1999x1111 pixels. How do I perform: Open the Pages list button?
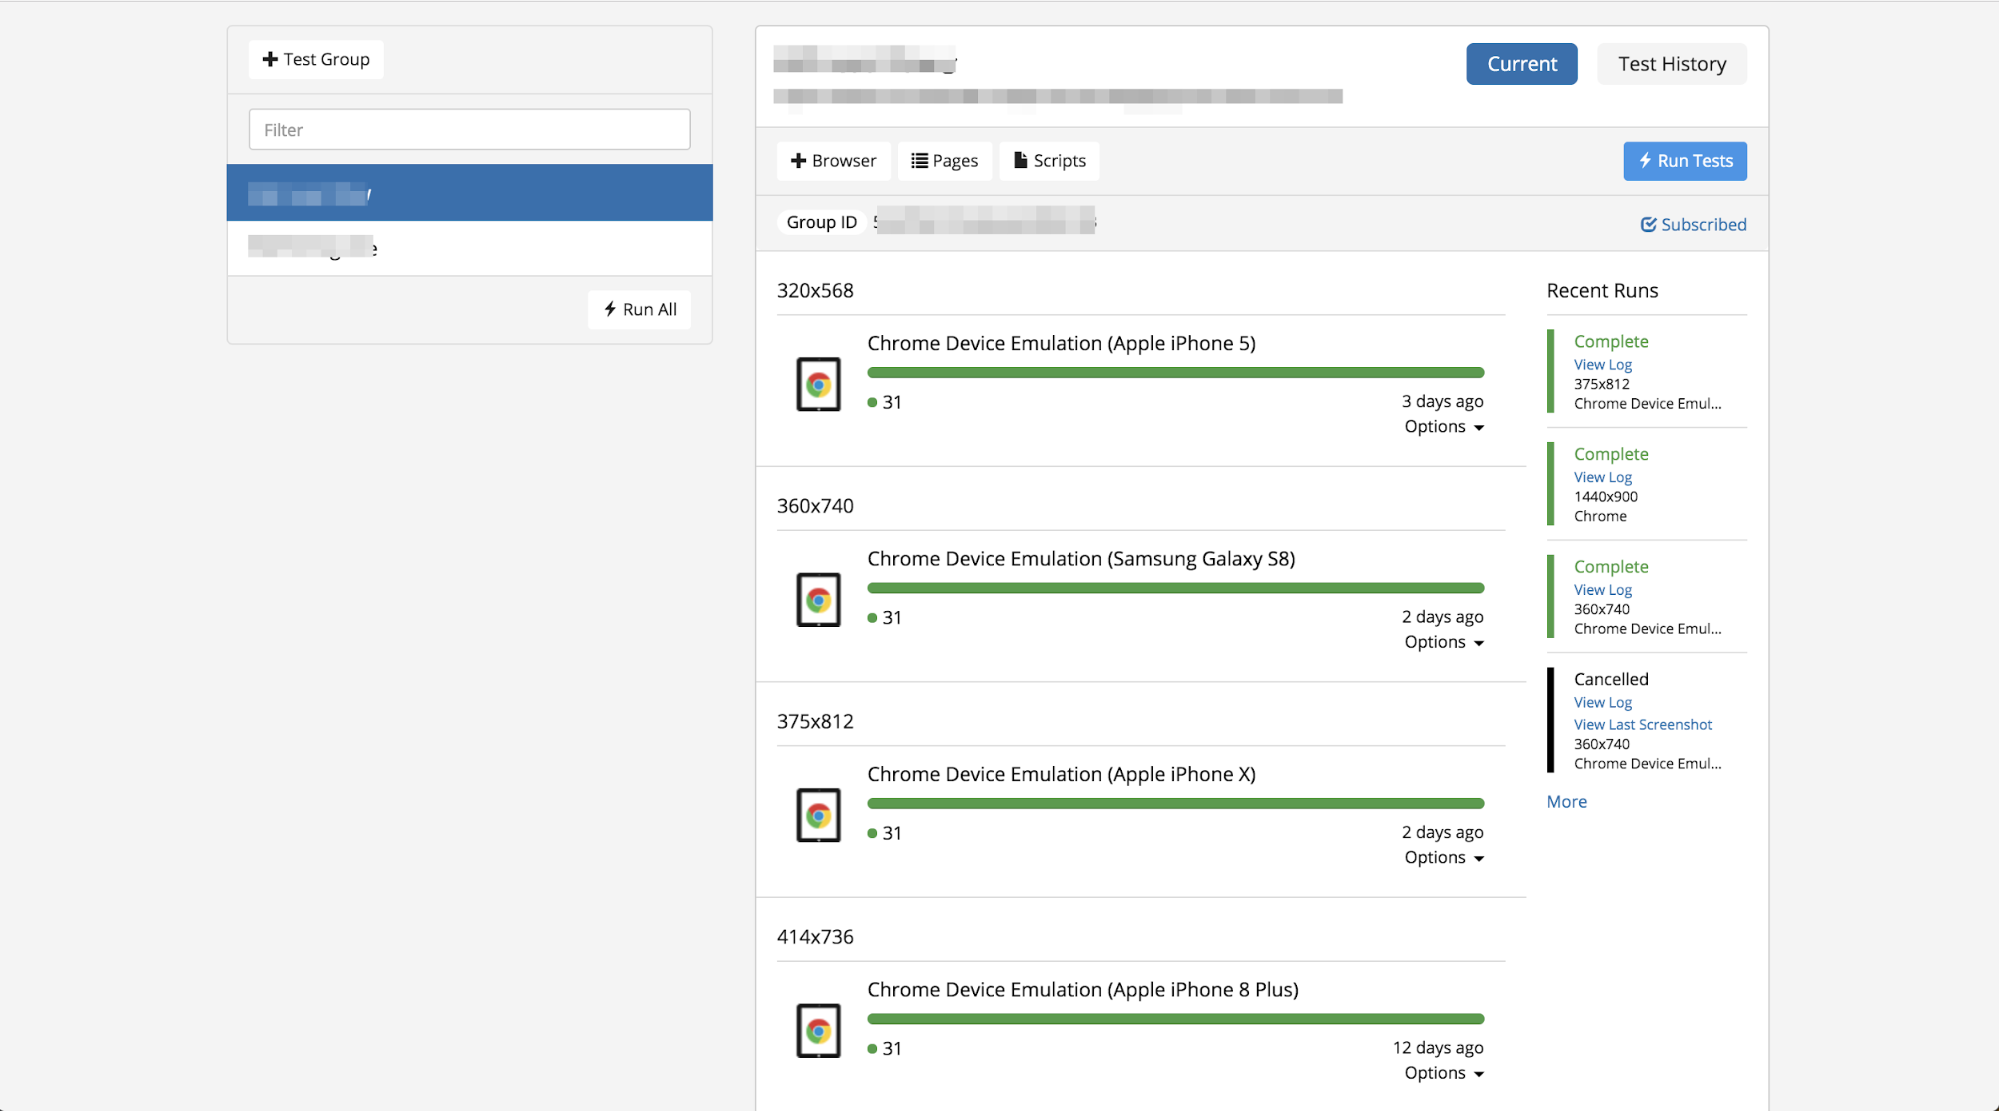click(x=944, y=161)
